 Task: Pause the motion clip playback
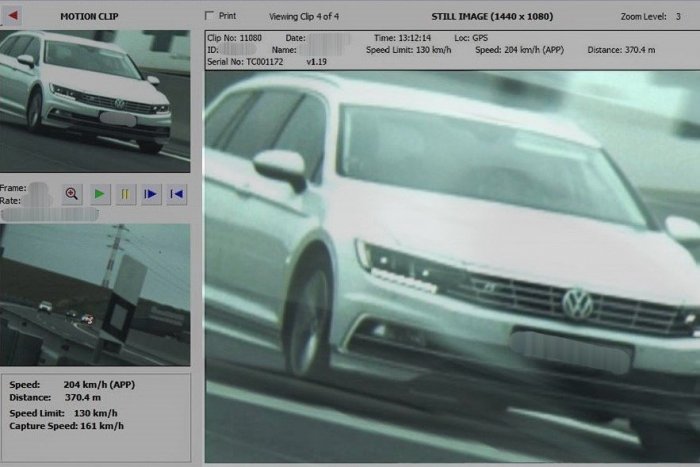pos(124,194)
